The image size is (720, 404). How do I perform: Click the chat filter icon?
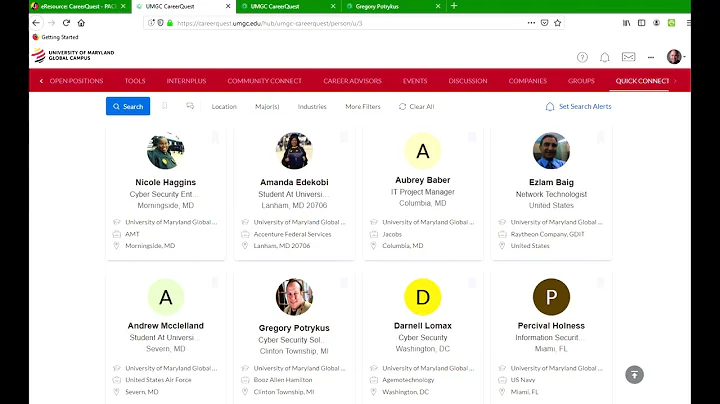point(190,106)
